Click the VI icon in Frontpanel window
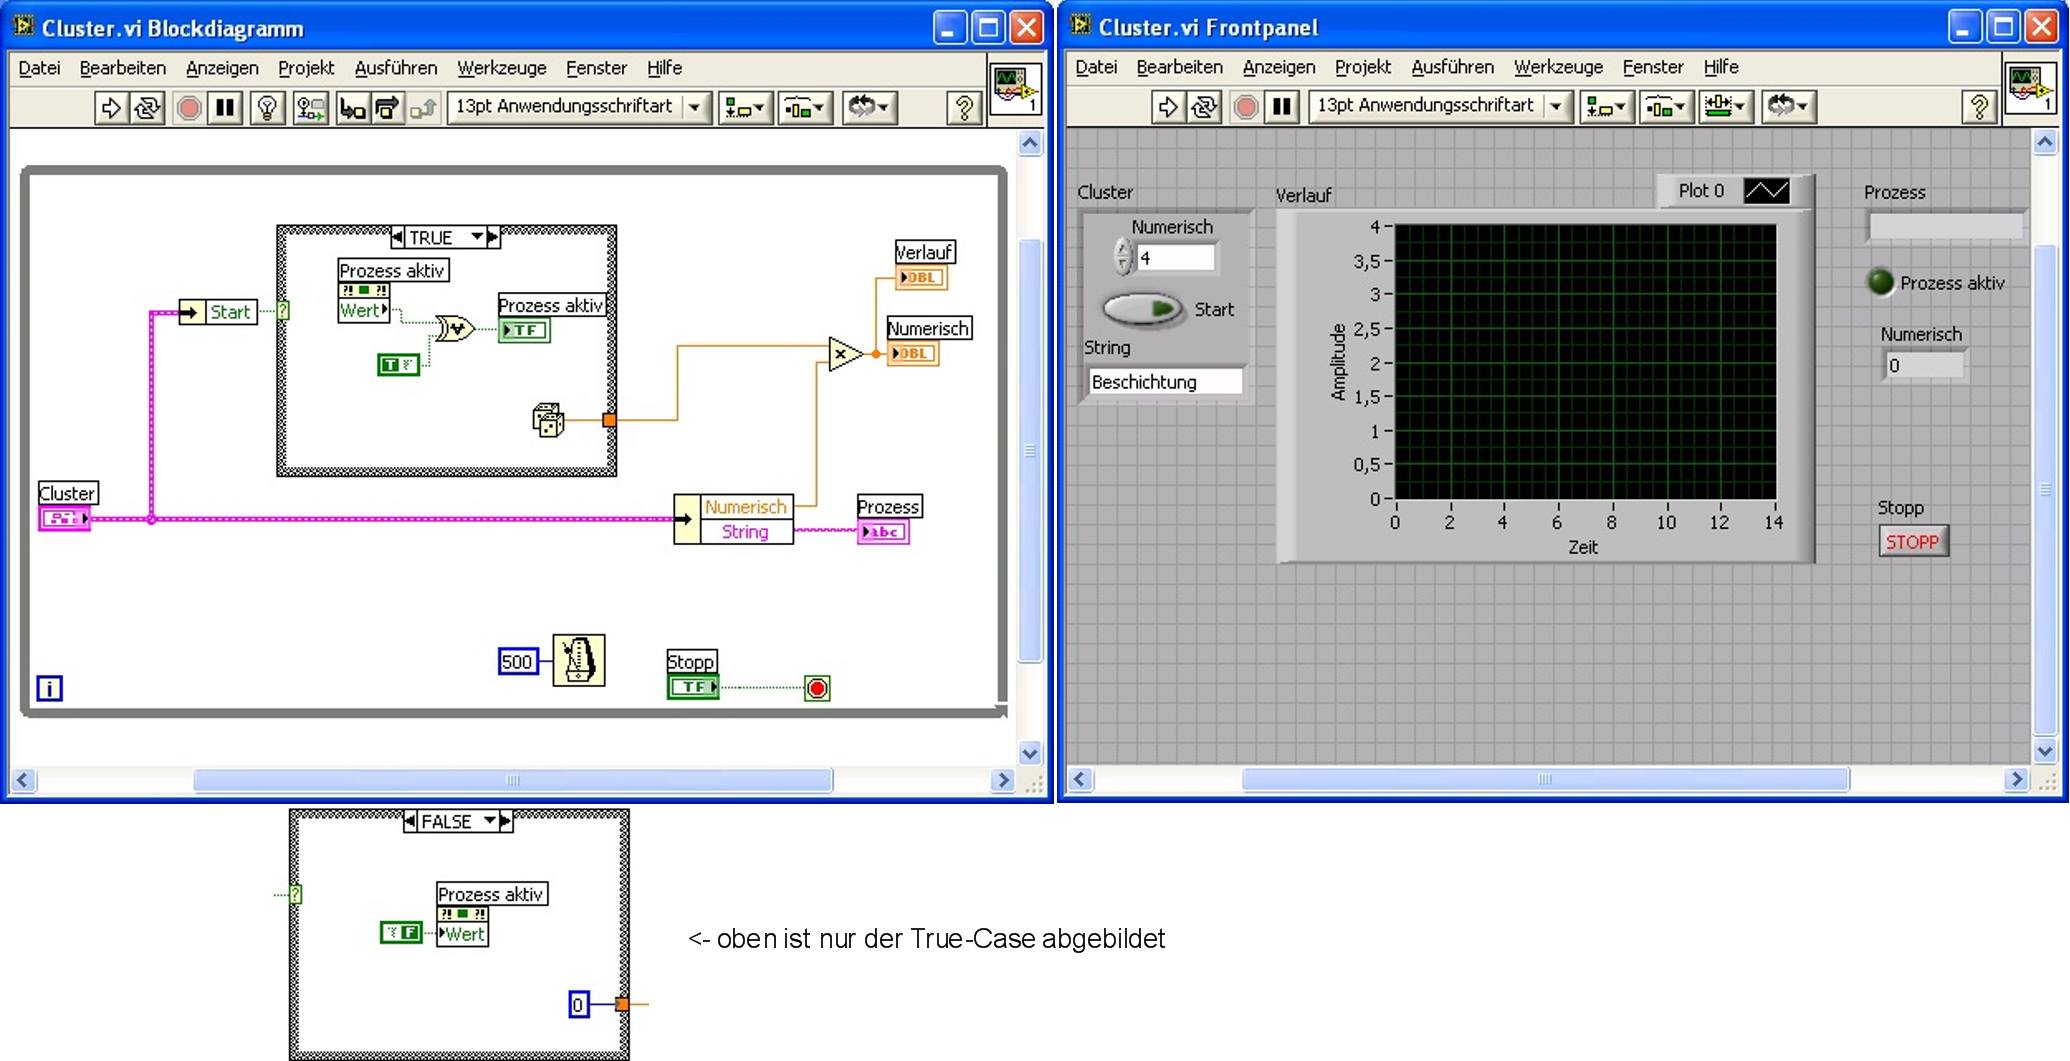The height and width of the screenshot is (1061, 2070). point(2030,89)
